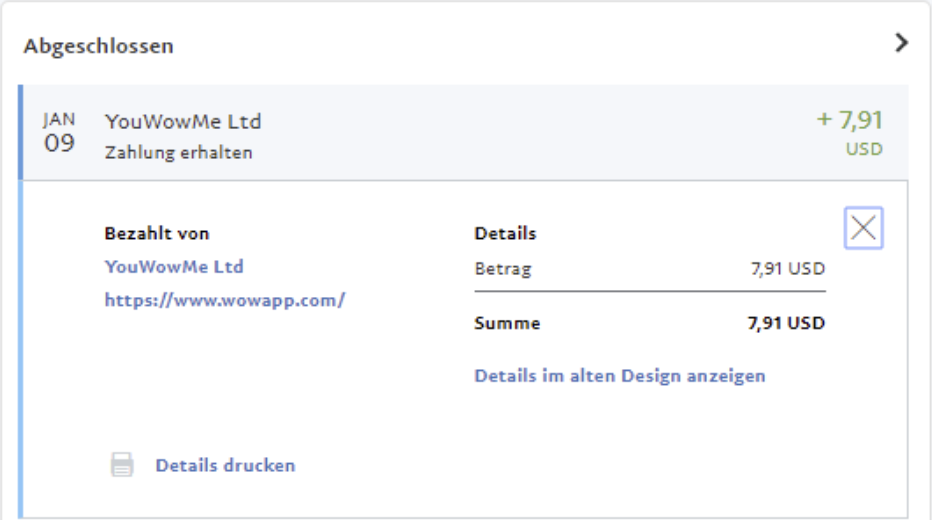Image resolution: width=932 pixels, height=520 pixels.
Task: Select the Abgeschlossen heading
Action: [99, 46]
